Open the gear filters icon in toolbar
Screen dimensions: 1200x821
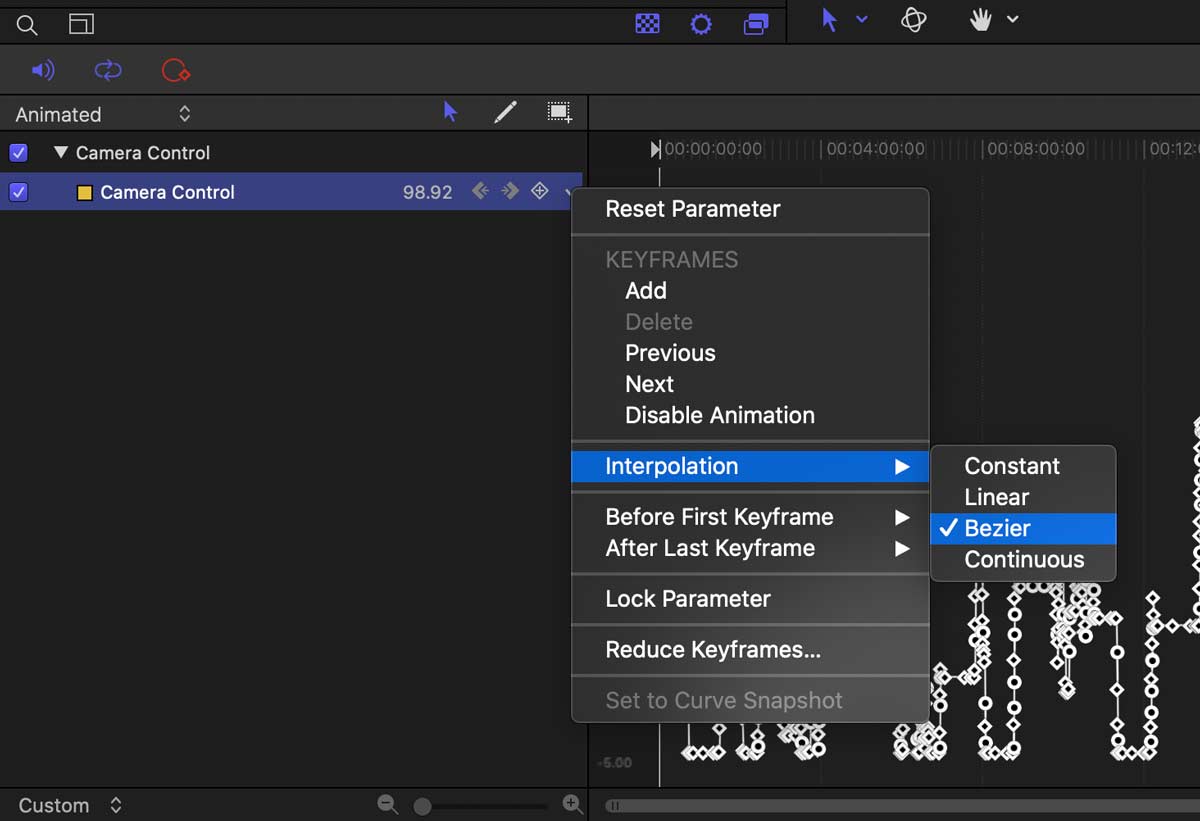click(701, 23)
